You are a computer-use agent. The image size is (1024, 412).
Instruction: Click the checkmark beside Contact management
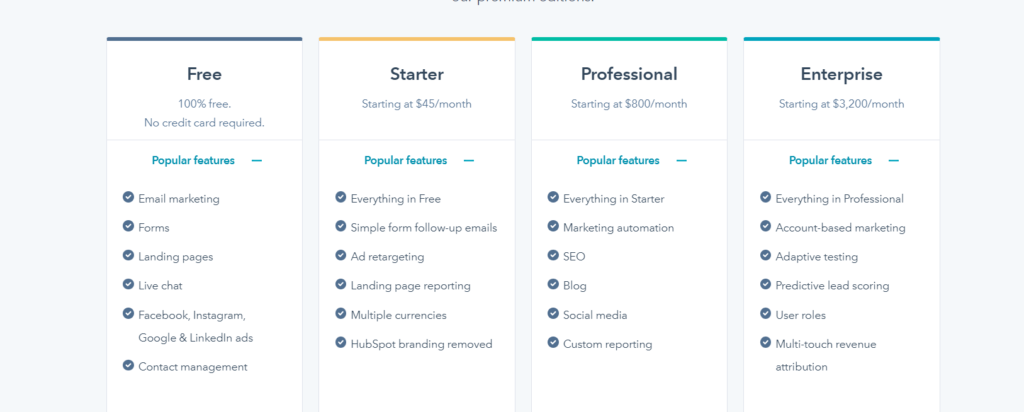coord(128,366)
